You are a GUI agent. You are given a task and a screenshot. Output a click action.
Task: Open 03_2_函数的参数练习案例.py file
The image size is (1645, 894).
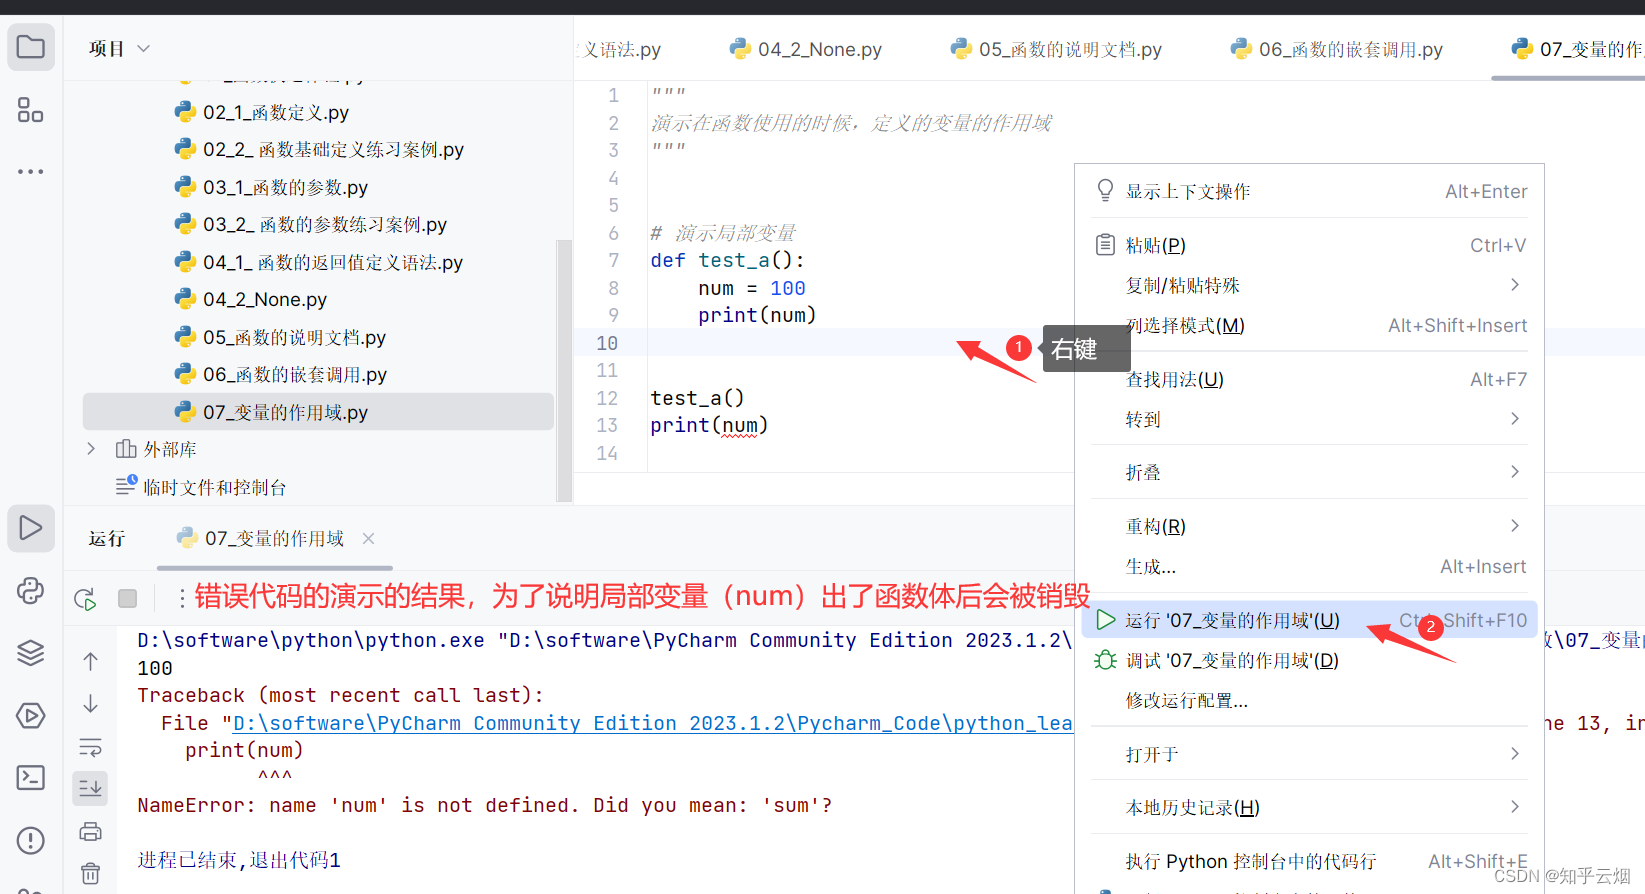pos(311,224)
